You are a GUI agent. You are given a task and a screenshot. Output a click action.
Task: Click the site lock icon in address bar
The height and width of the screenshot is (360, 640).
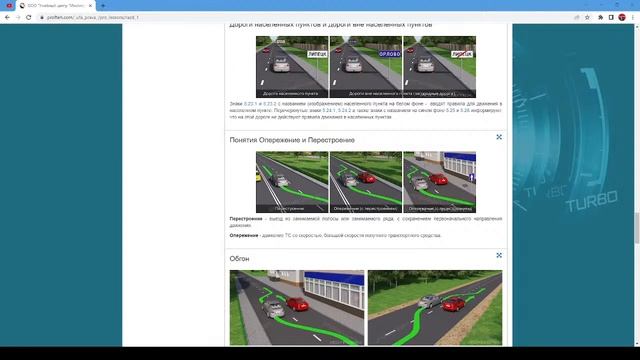coord(42,18)
